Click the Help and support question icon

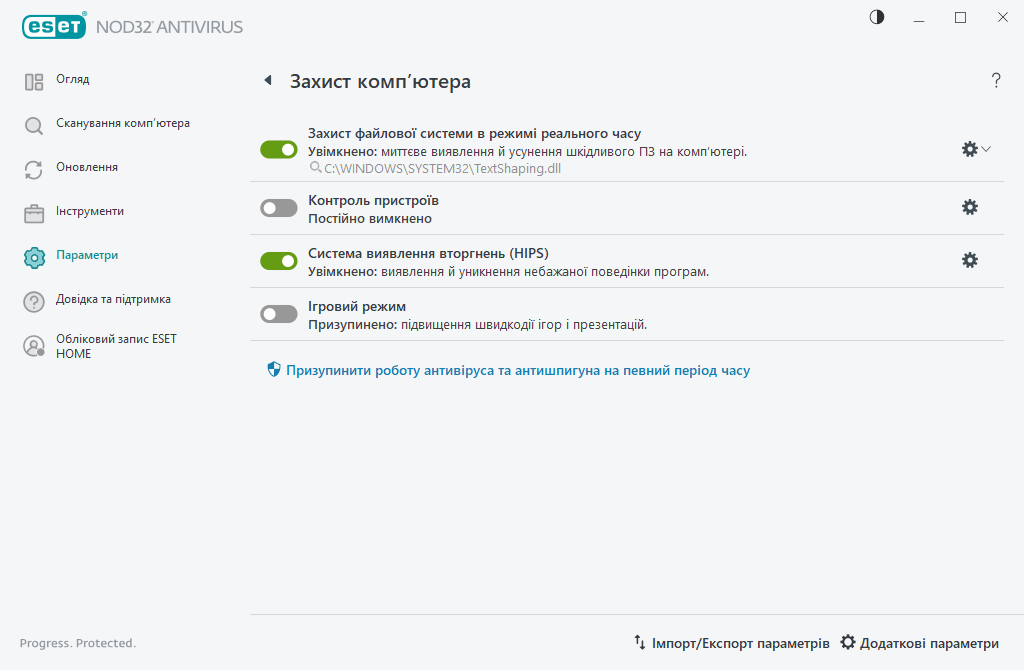click(x=34, y=302)
